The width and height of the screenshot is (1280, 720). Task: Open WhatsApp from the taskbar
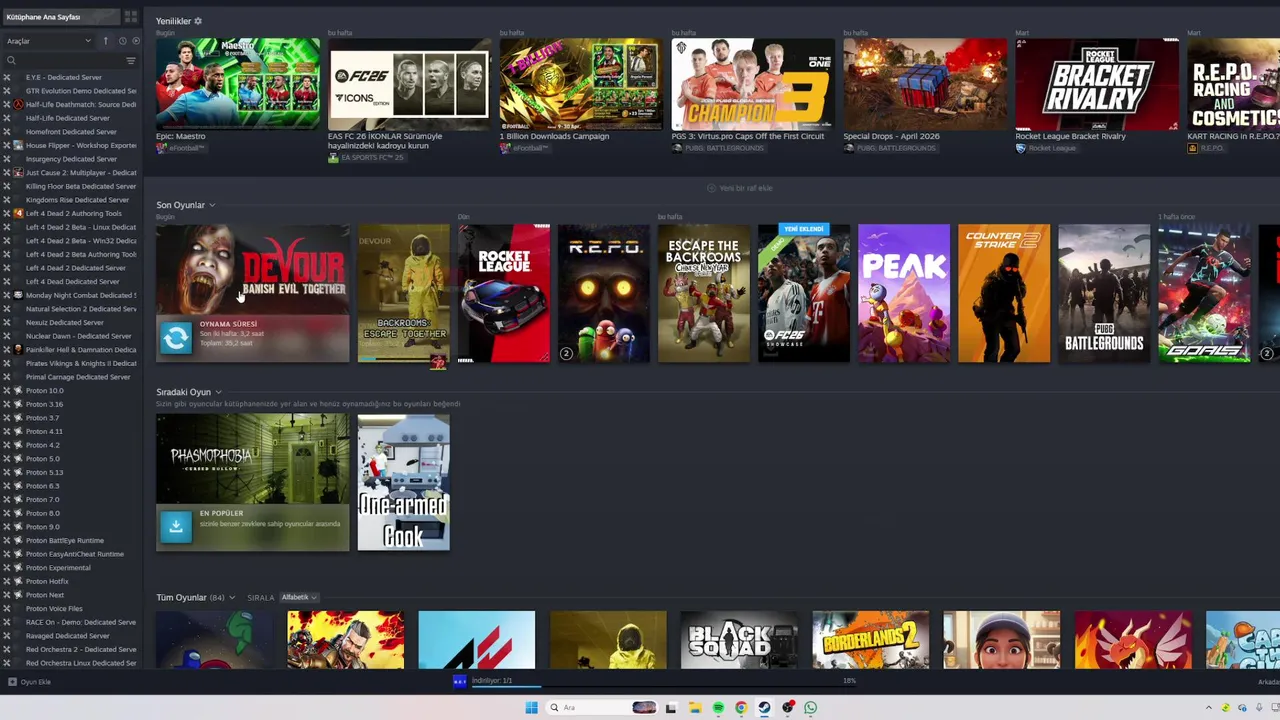[x=810, y=708]
